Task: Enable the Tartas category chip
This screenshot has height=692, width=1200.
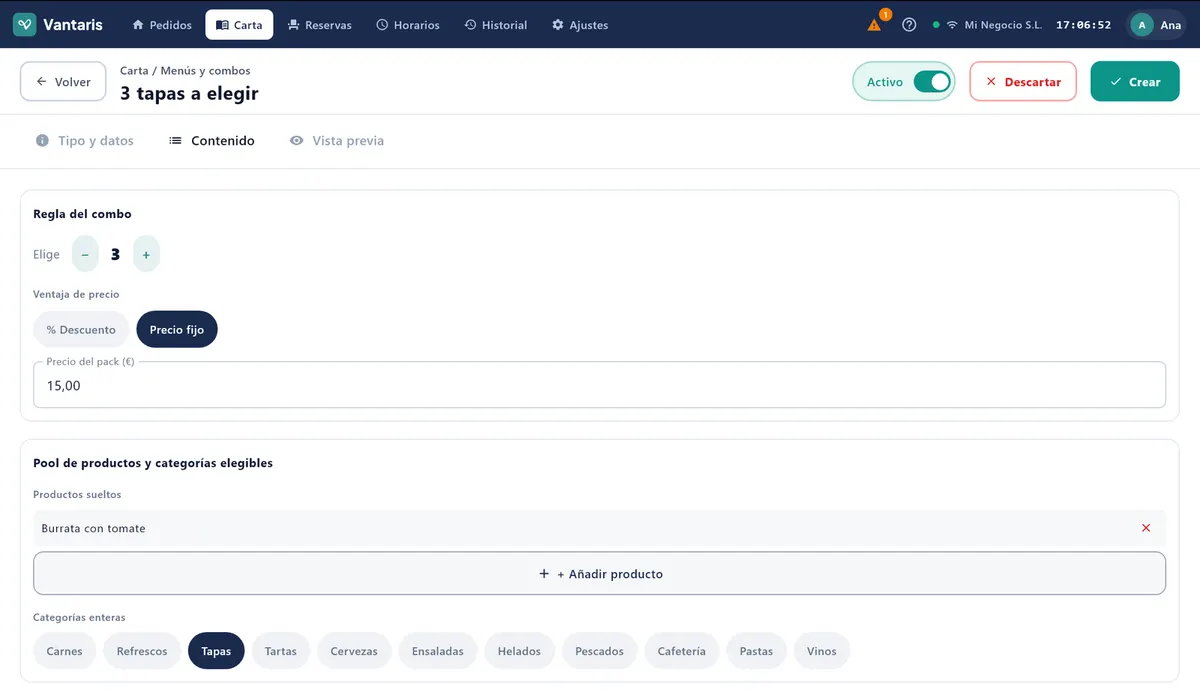Action: pyautogui.click(x=281, y=651)
